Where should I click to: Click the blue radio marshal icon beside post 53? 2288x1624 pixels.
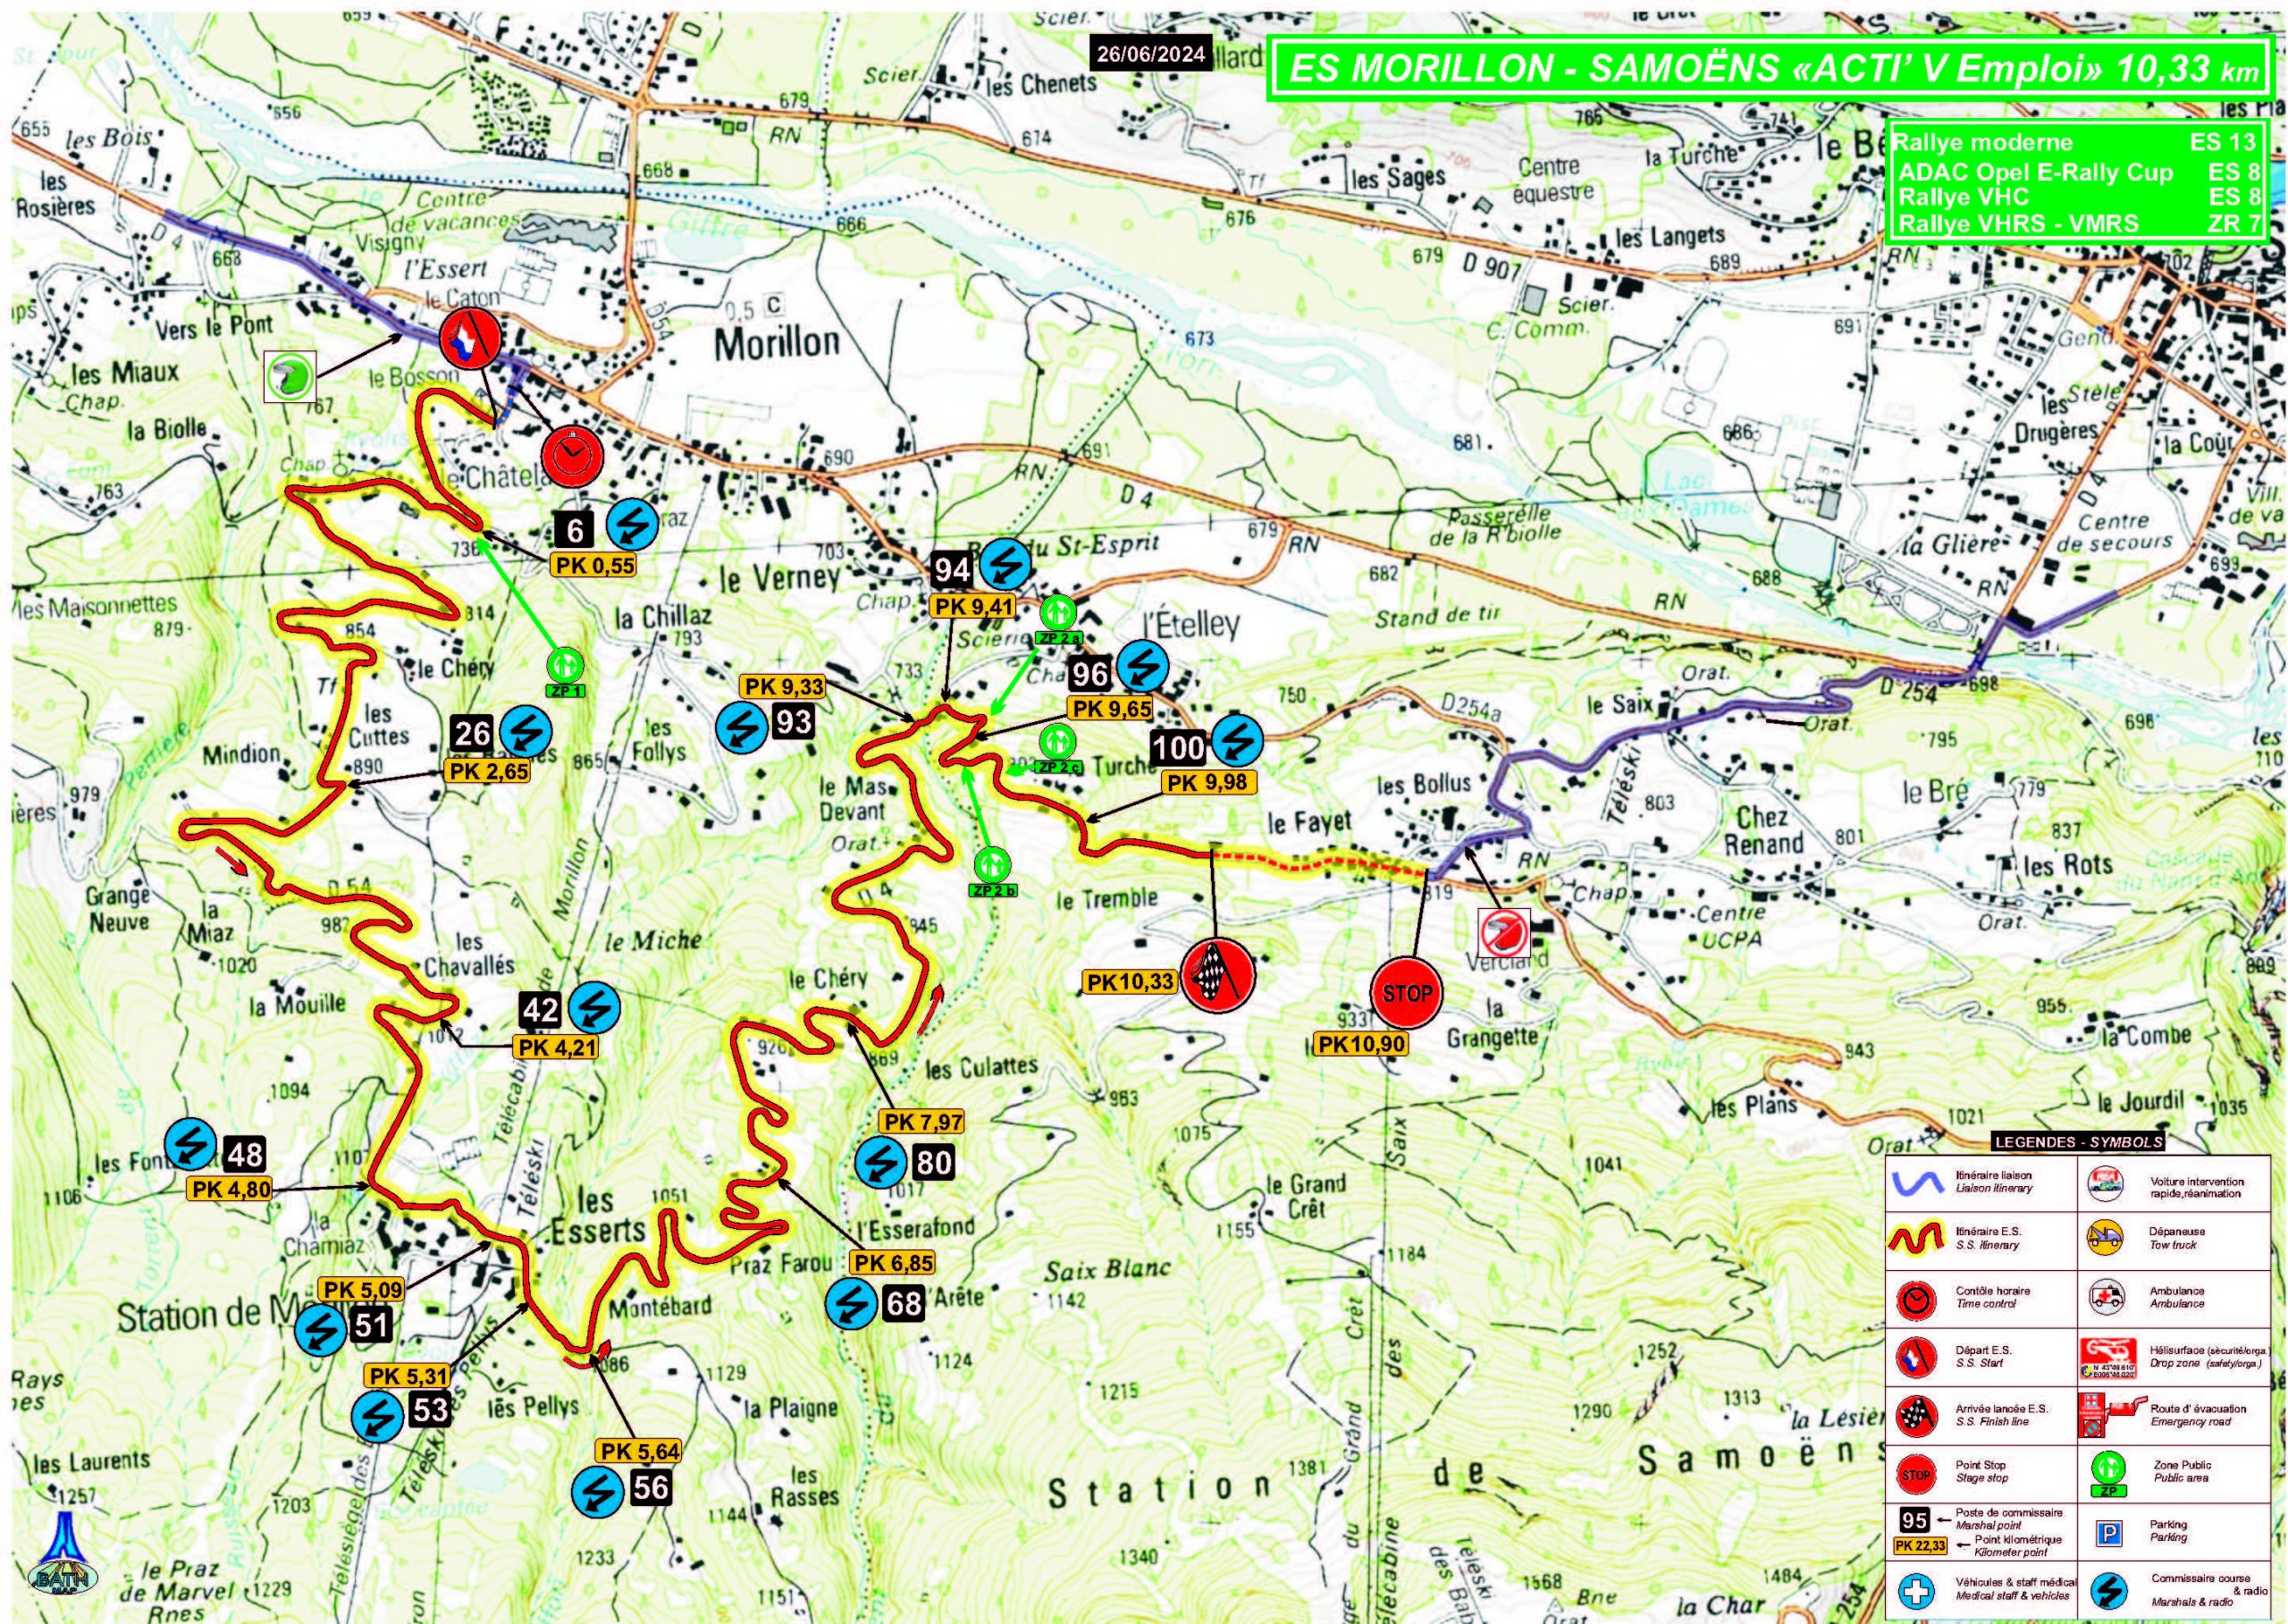point(378,1415)
